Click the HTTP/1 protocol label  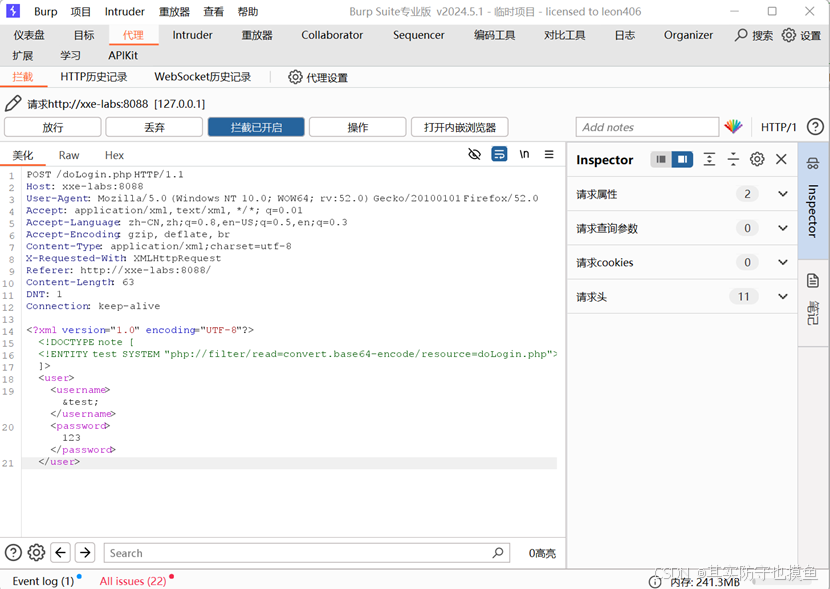pyautogui.click(x=778, y=127)
